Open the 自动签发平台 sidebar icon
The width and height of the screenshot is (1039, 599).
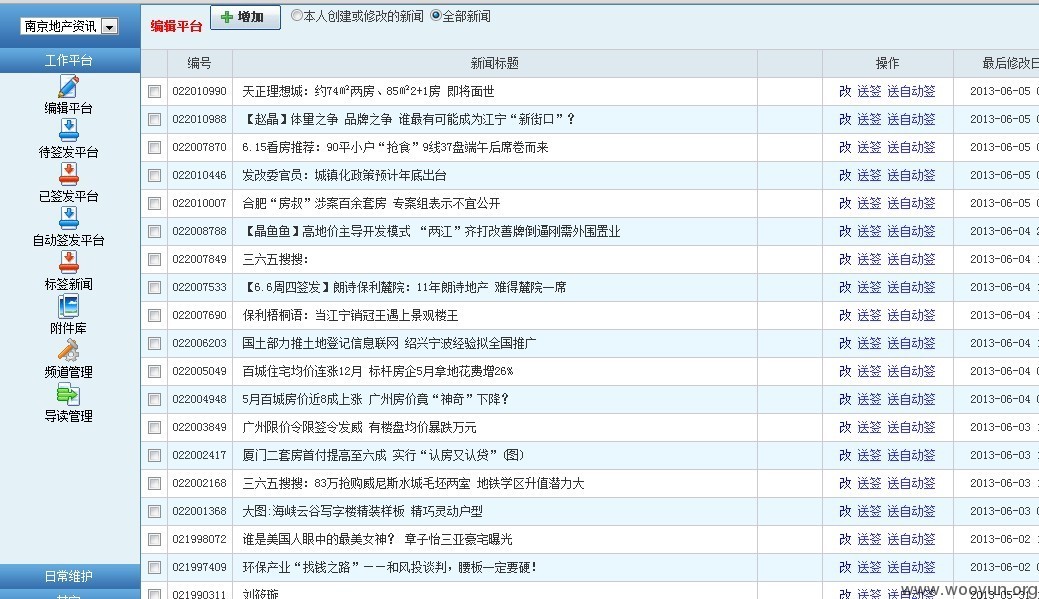tap(68, 218)
